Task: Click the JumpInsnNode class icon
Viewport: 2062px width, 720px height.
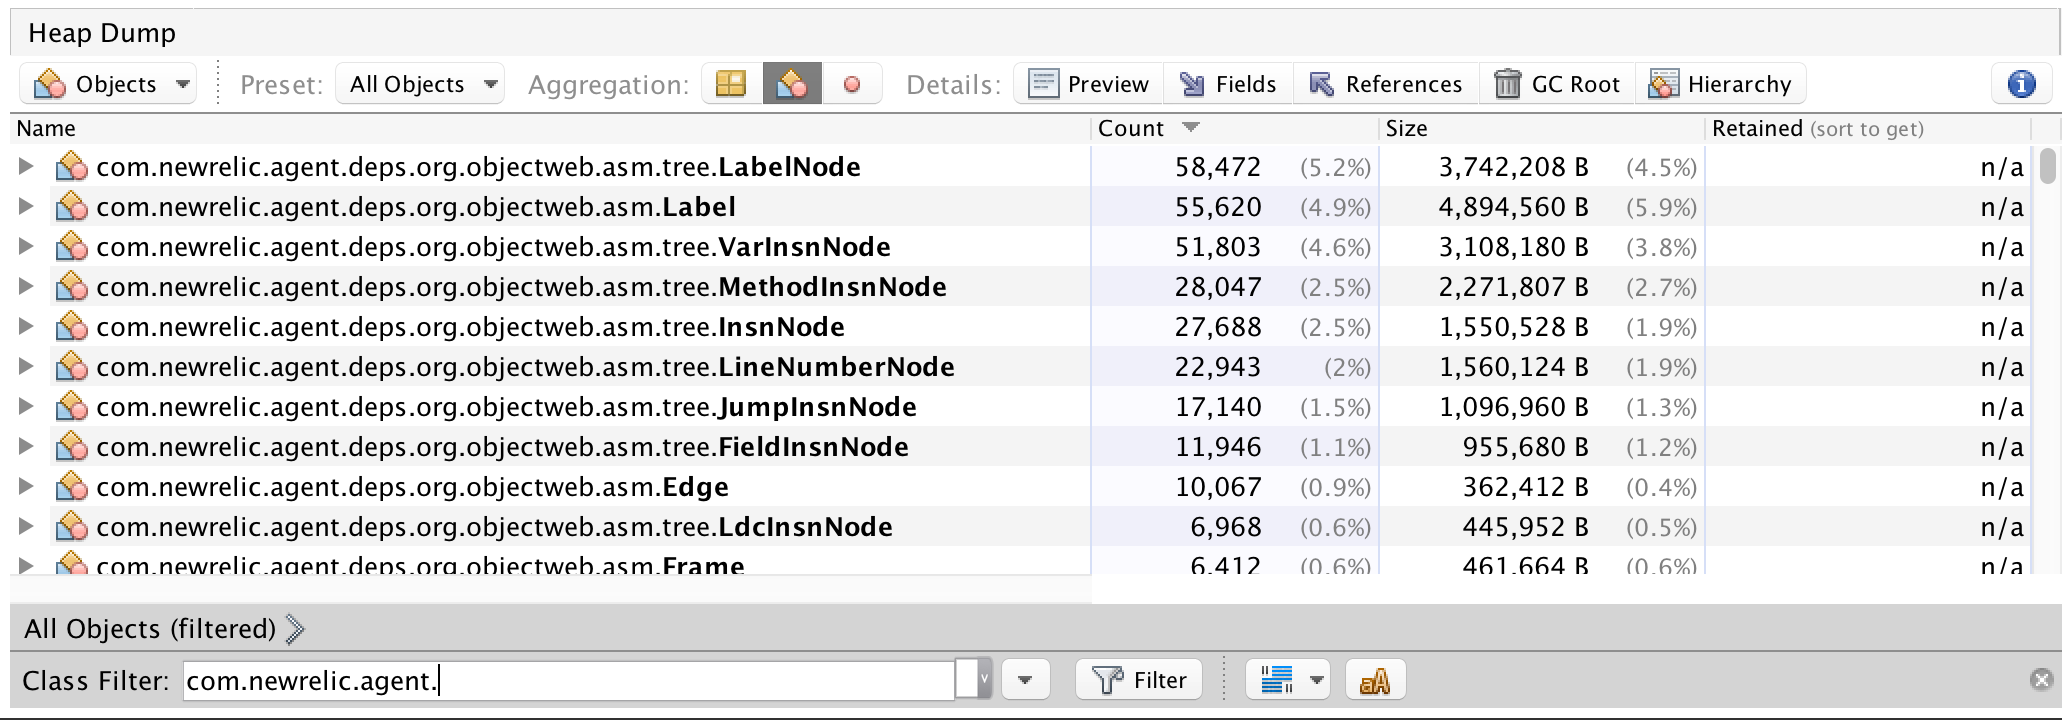Action: 72,407
